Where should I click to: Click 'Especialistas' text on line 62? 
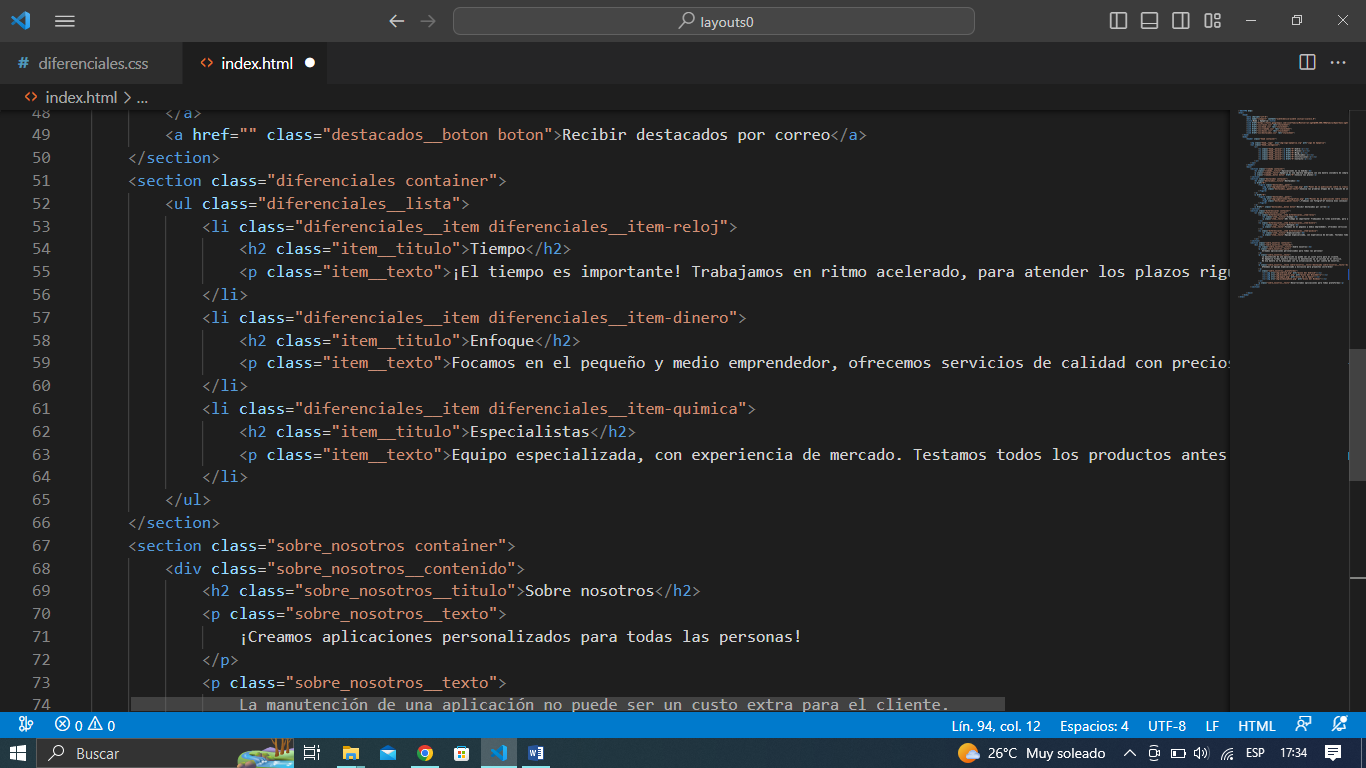[531, 431]
